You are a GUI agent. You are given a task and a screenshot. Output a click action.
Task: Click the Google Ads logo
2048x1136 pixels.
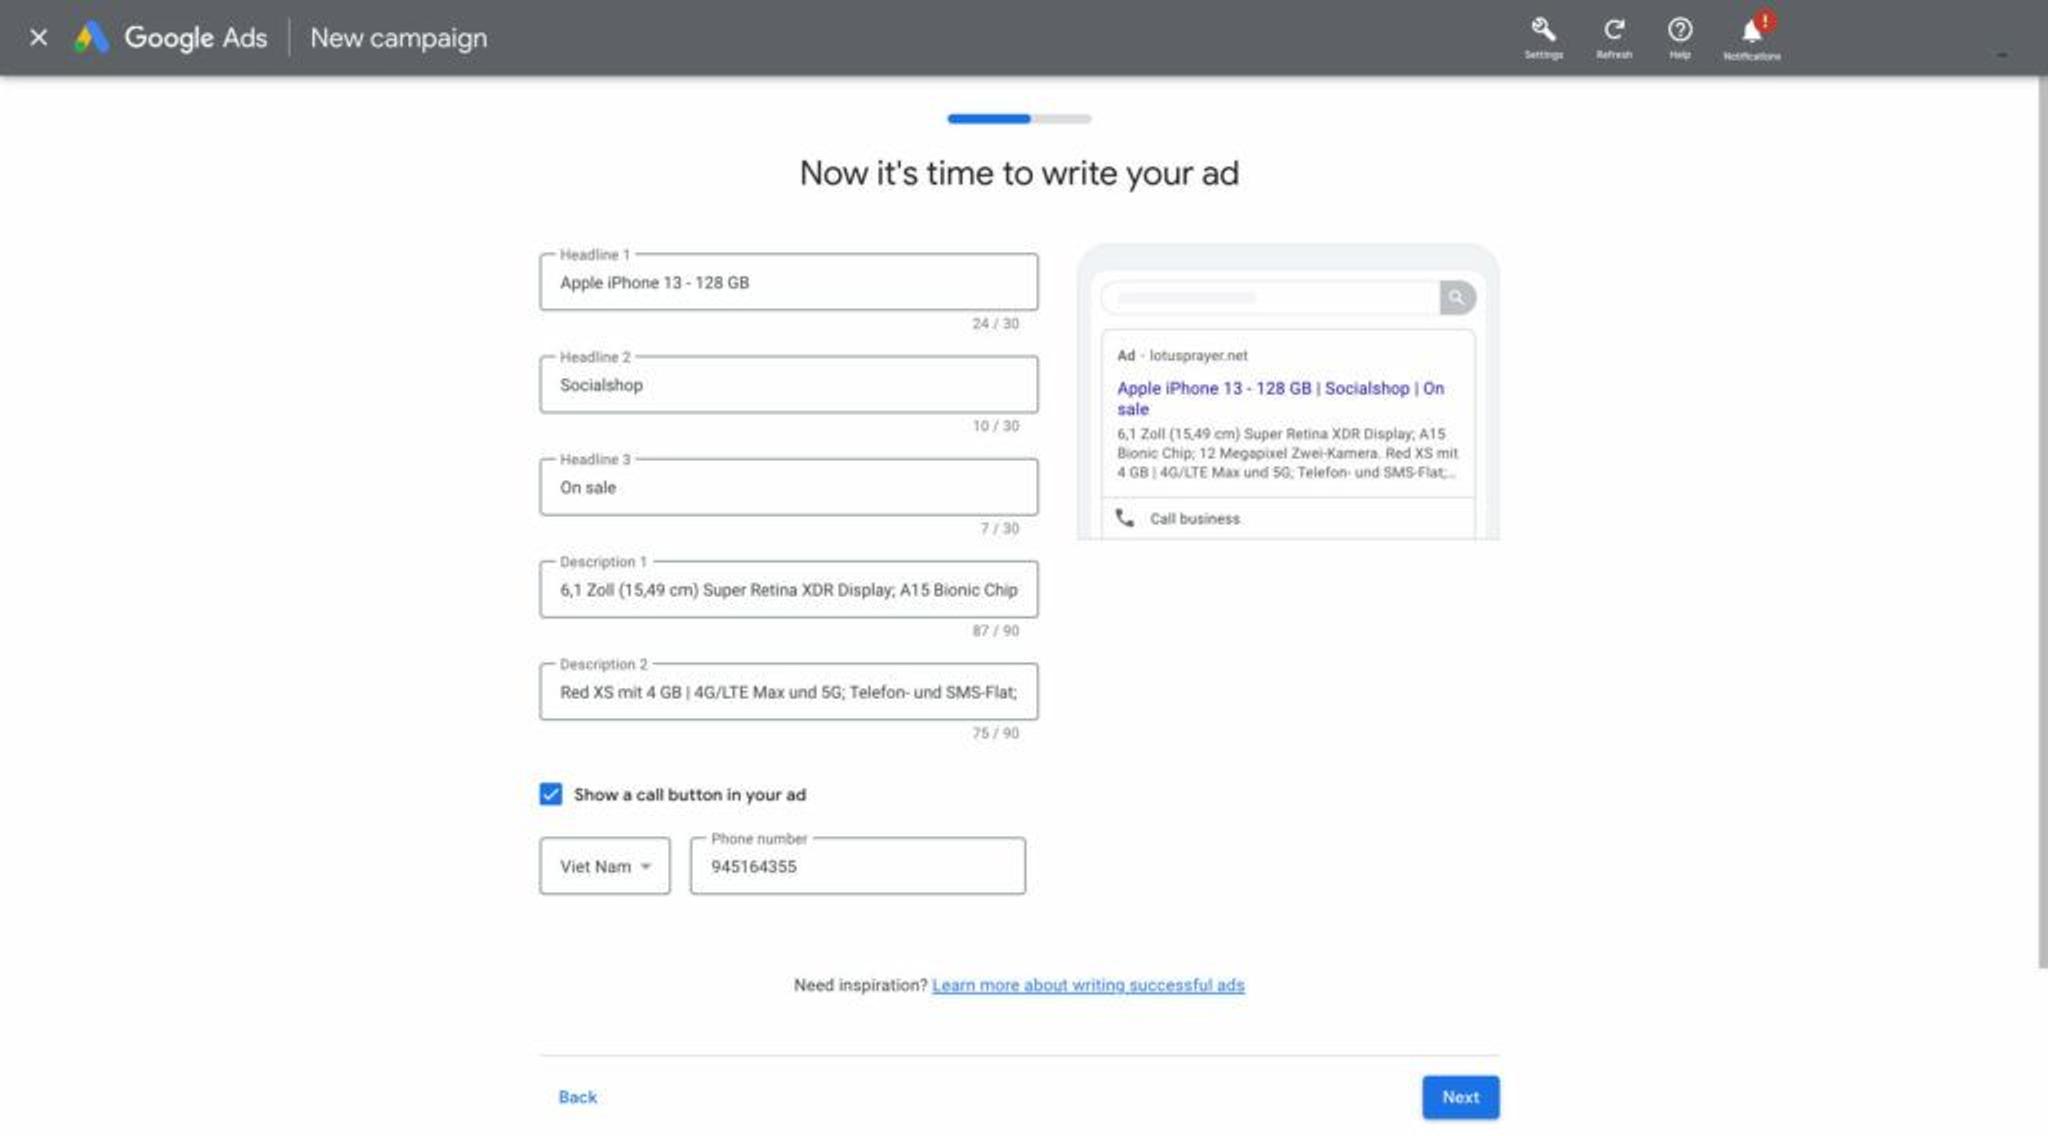click(171, 38)
